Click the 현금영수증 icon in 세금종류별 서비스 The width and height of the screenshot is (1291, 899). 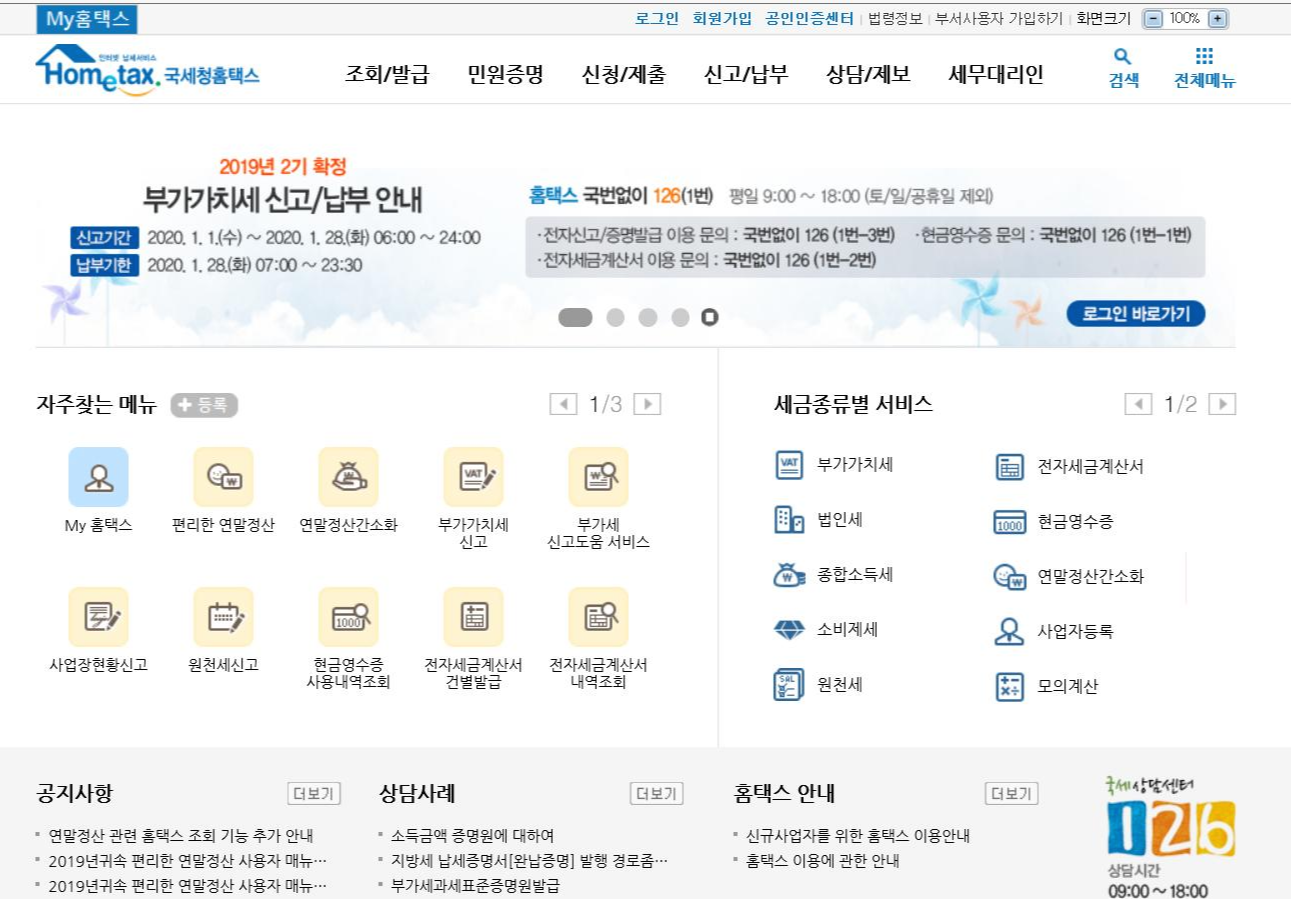tap(1009, 522)
